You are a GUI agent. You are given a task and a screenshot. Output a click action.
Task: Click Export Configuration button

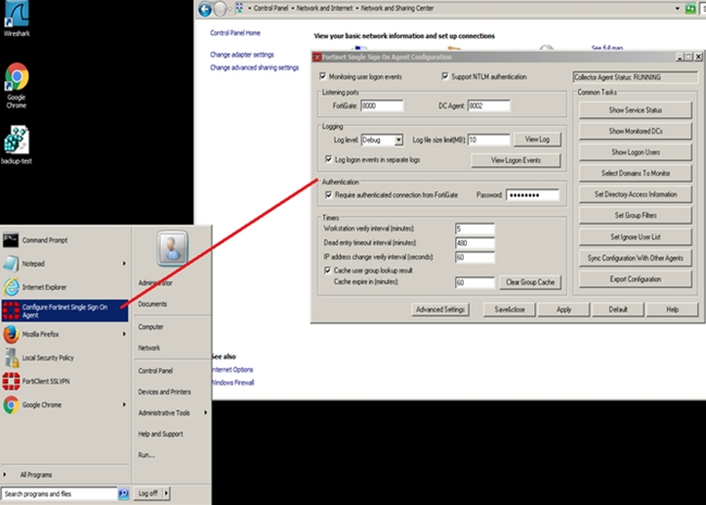point(635,279)
